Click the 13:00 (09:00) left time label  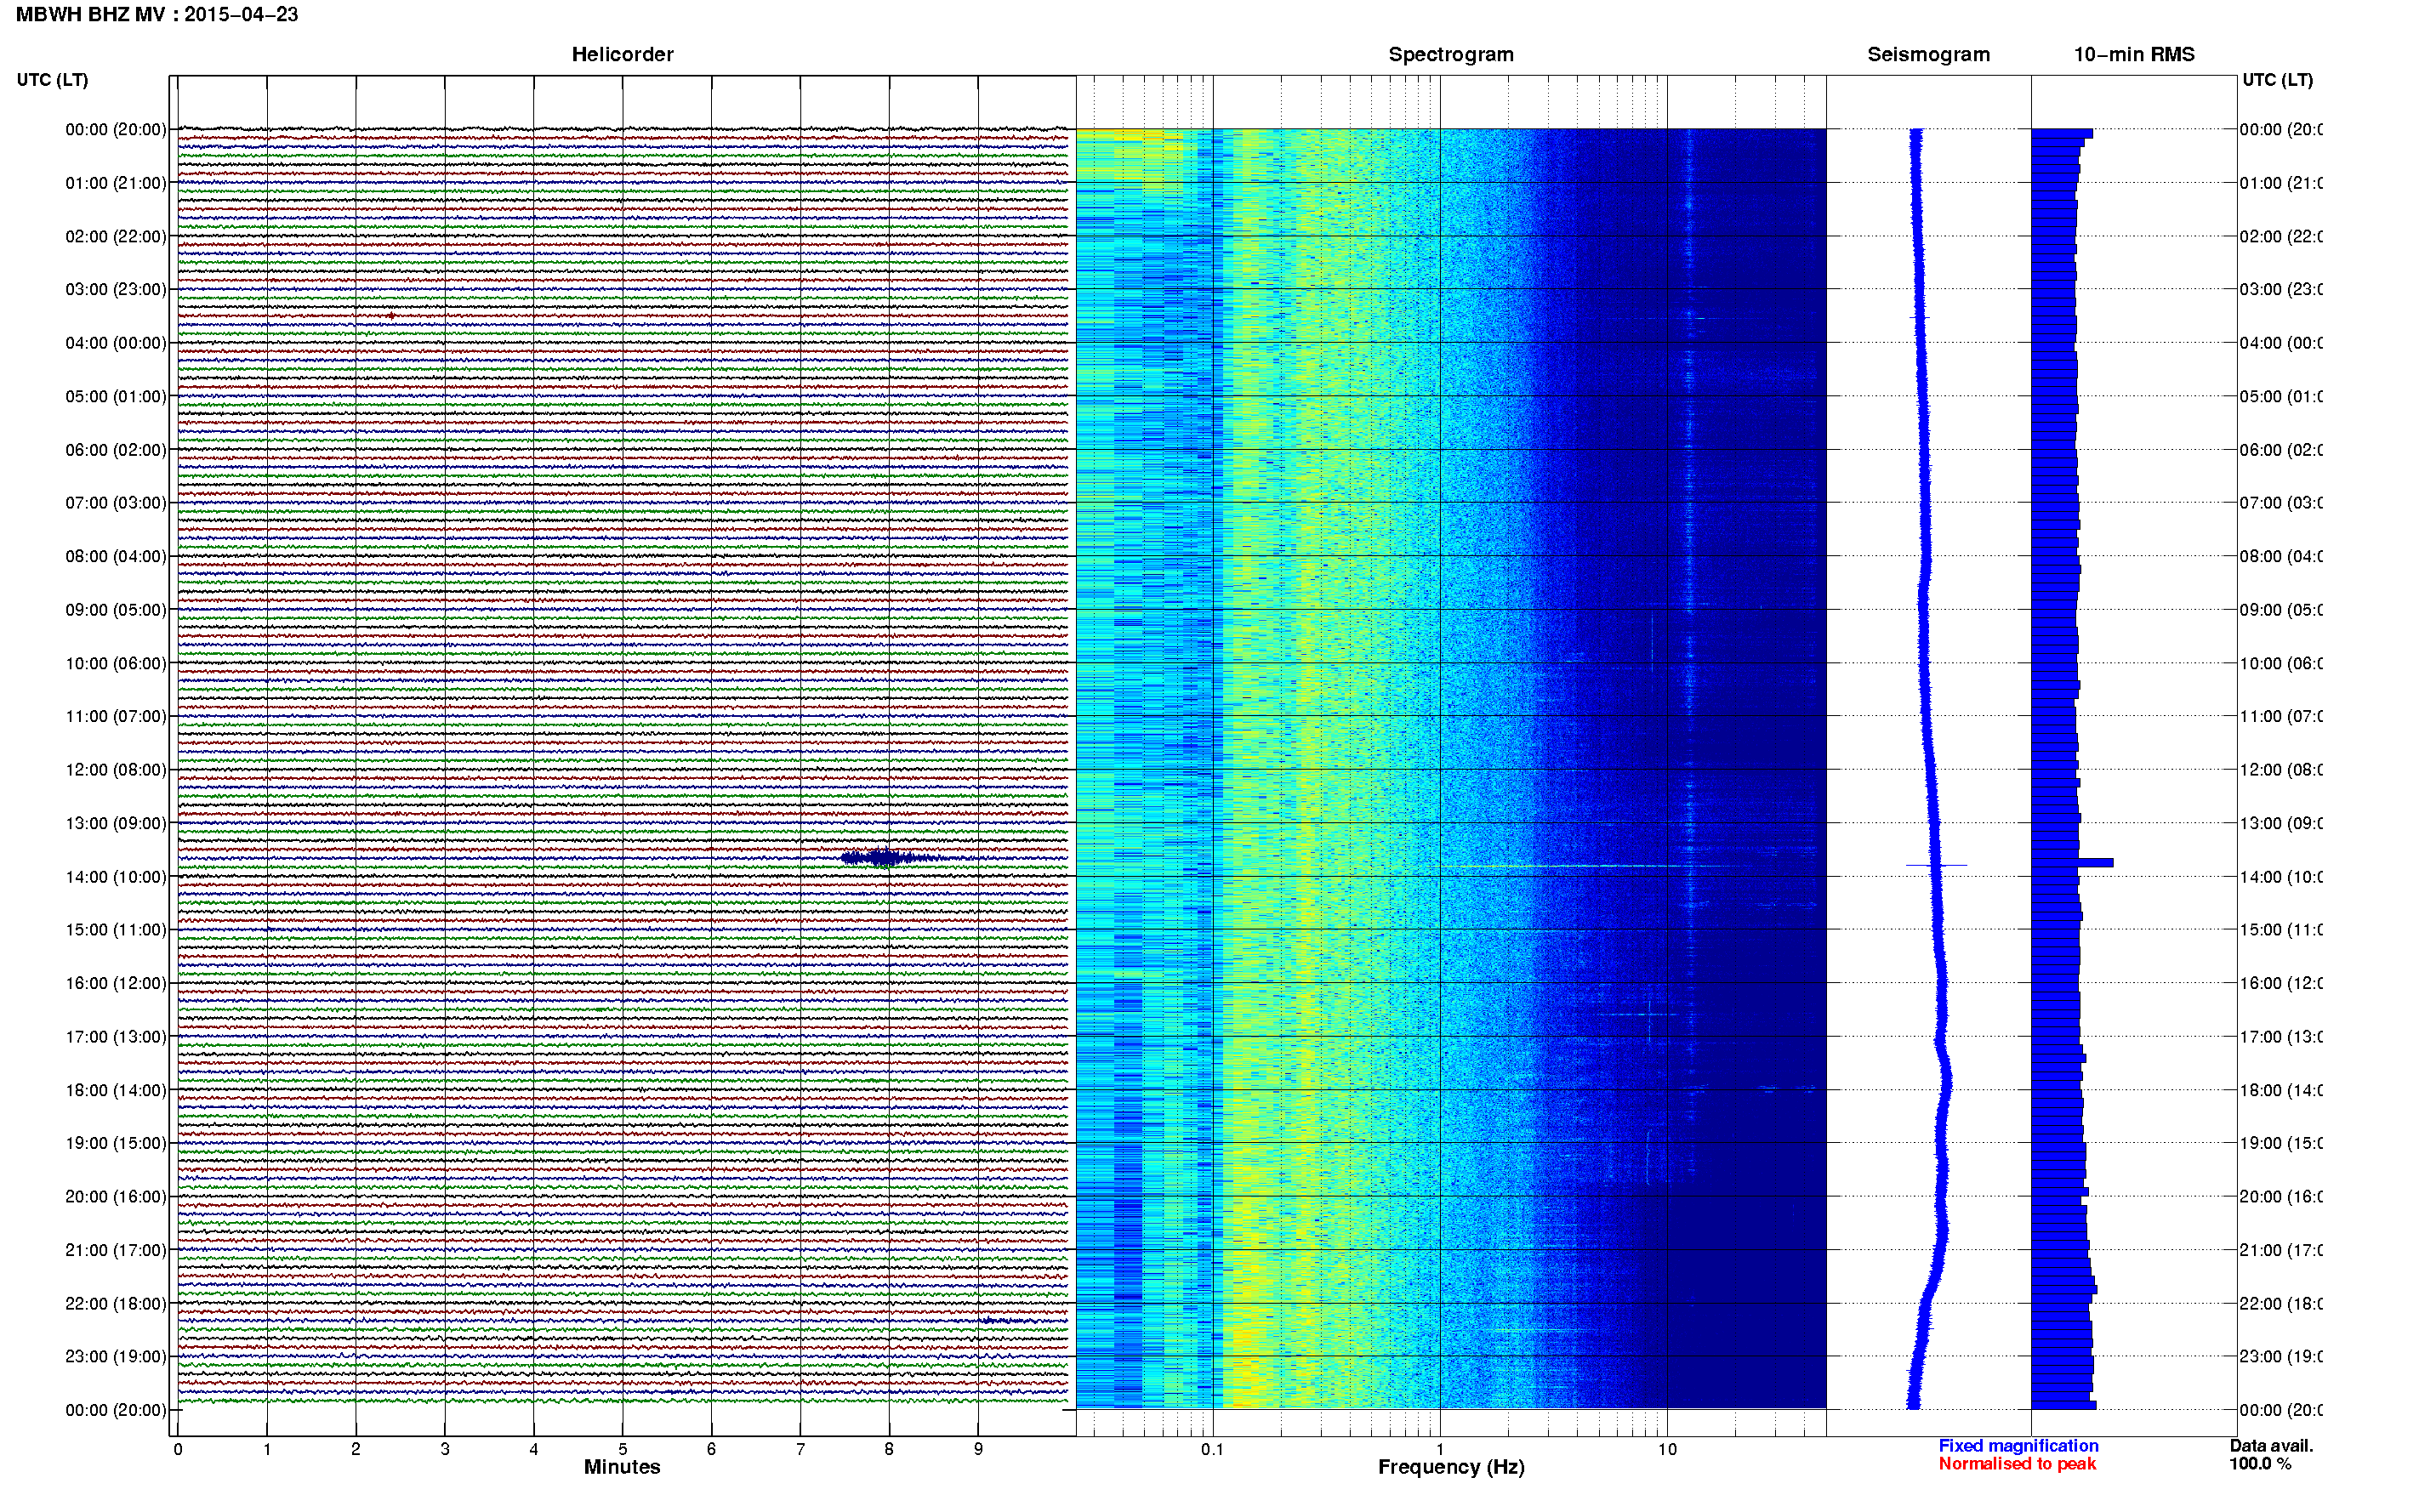point(116,823)
